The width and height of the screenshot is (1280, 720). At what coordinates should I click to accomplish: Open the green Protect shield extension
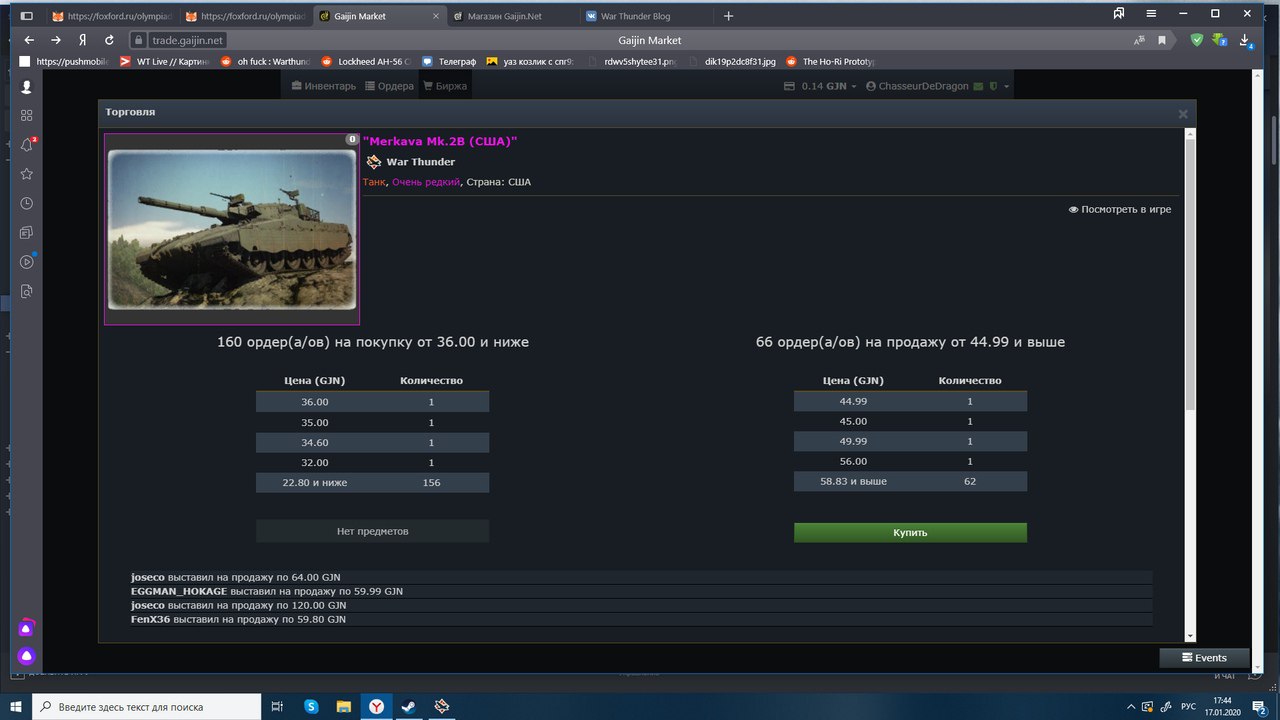point(1197,40)
